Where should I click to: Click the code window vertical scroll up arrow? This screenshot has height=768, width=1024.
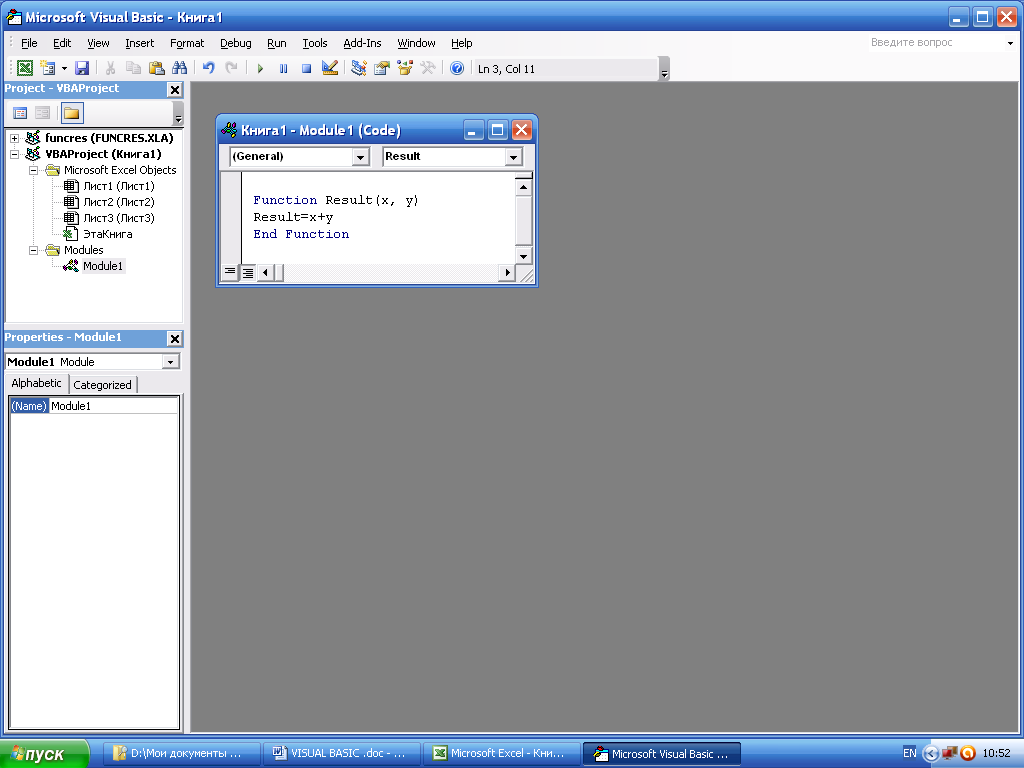(523, 187)
